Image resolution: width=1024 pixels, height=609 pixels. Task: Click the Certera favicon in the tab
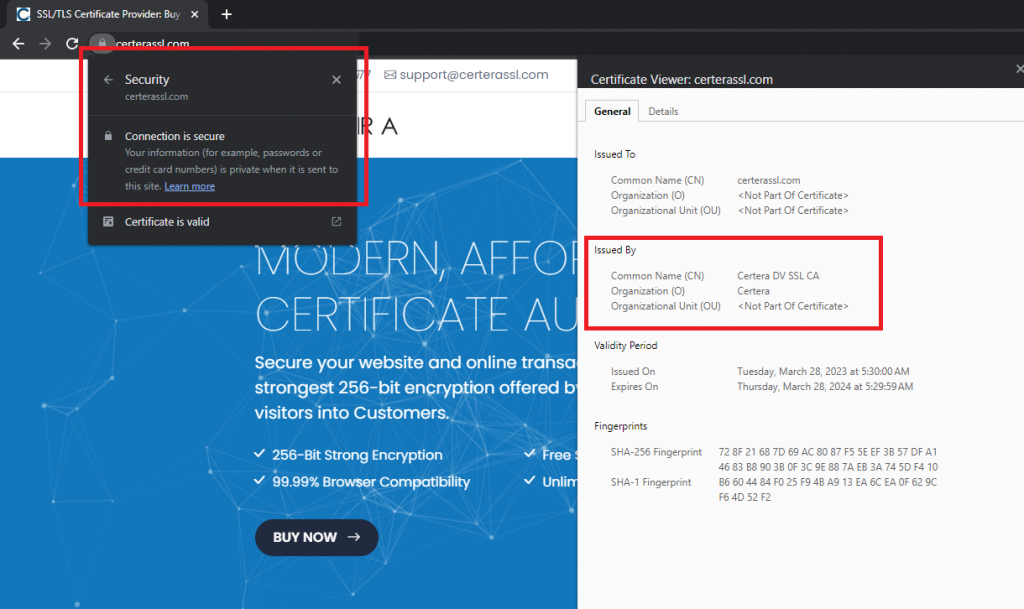click(x=23, y=14)
